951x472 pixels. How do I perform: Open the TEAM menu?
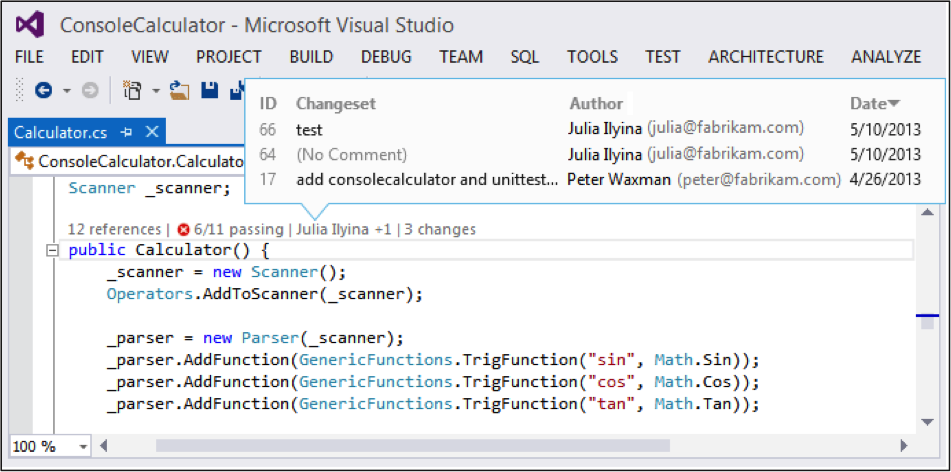[461, 57]
